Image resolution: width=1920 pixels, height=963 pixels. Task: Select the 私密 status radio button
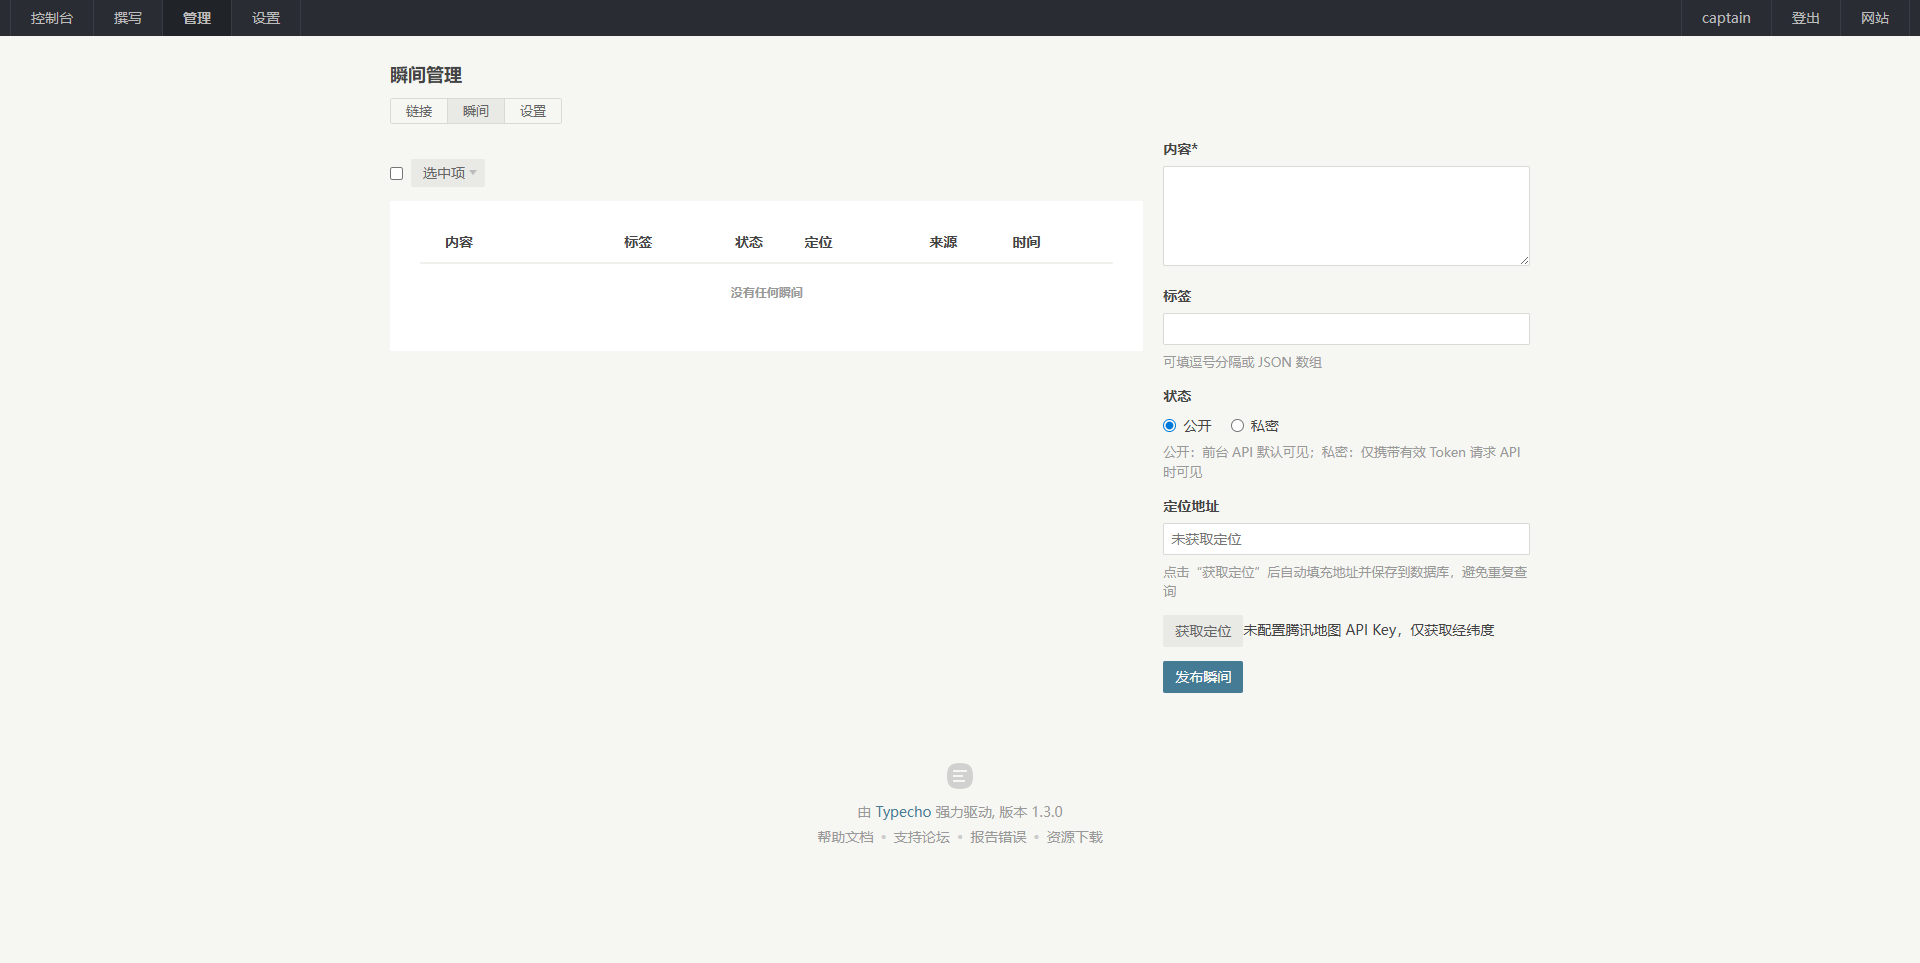(1237, 426)
